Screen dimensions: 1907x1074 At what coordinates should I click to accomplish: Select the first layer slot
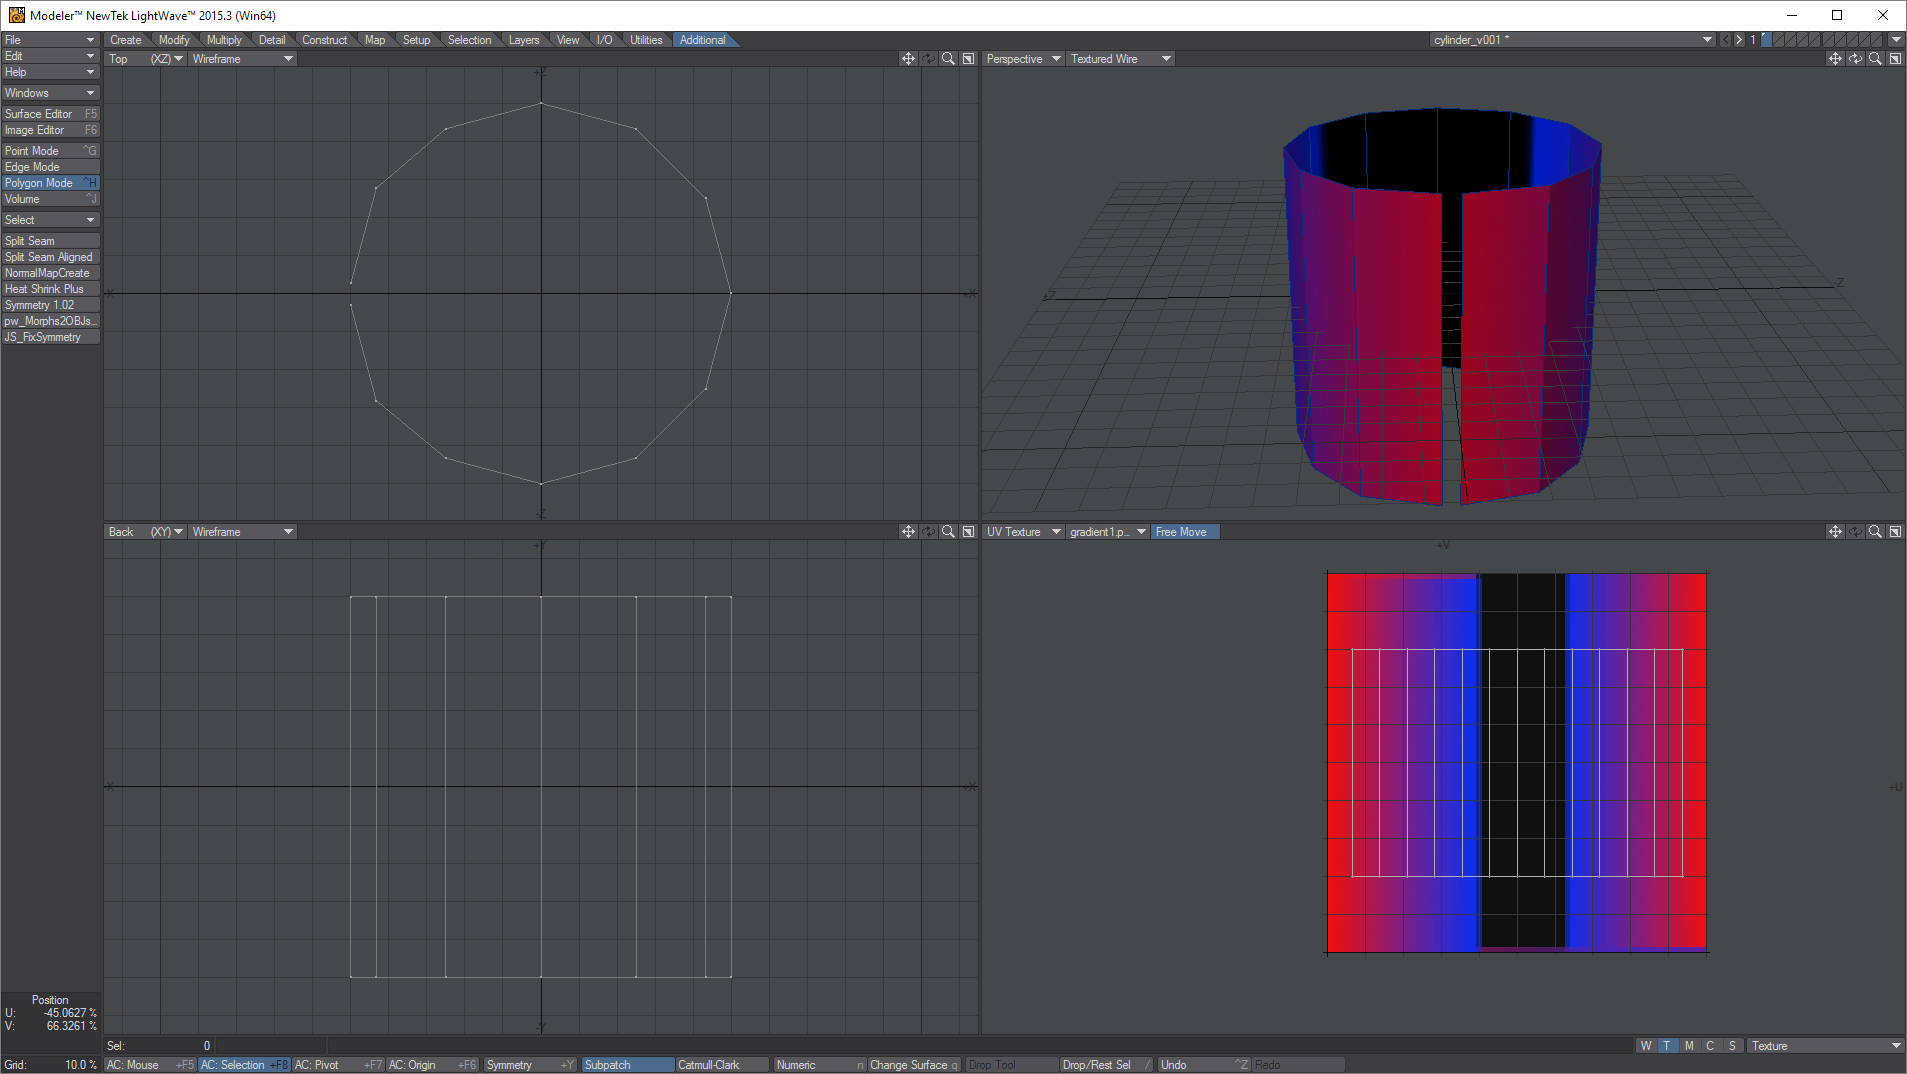pyautogui.click(x=1767, y=40)
